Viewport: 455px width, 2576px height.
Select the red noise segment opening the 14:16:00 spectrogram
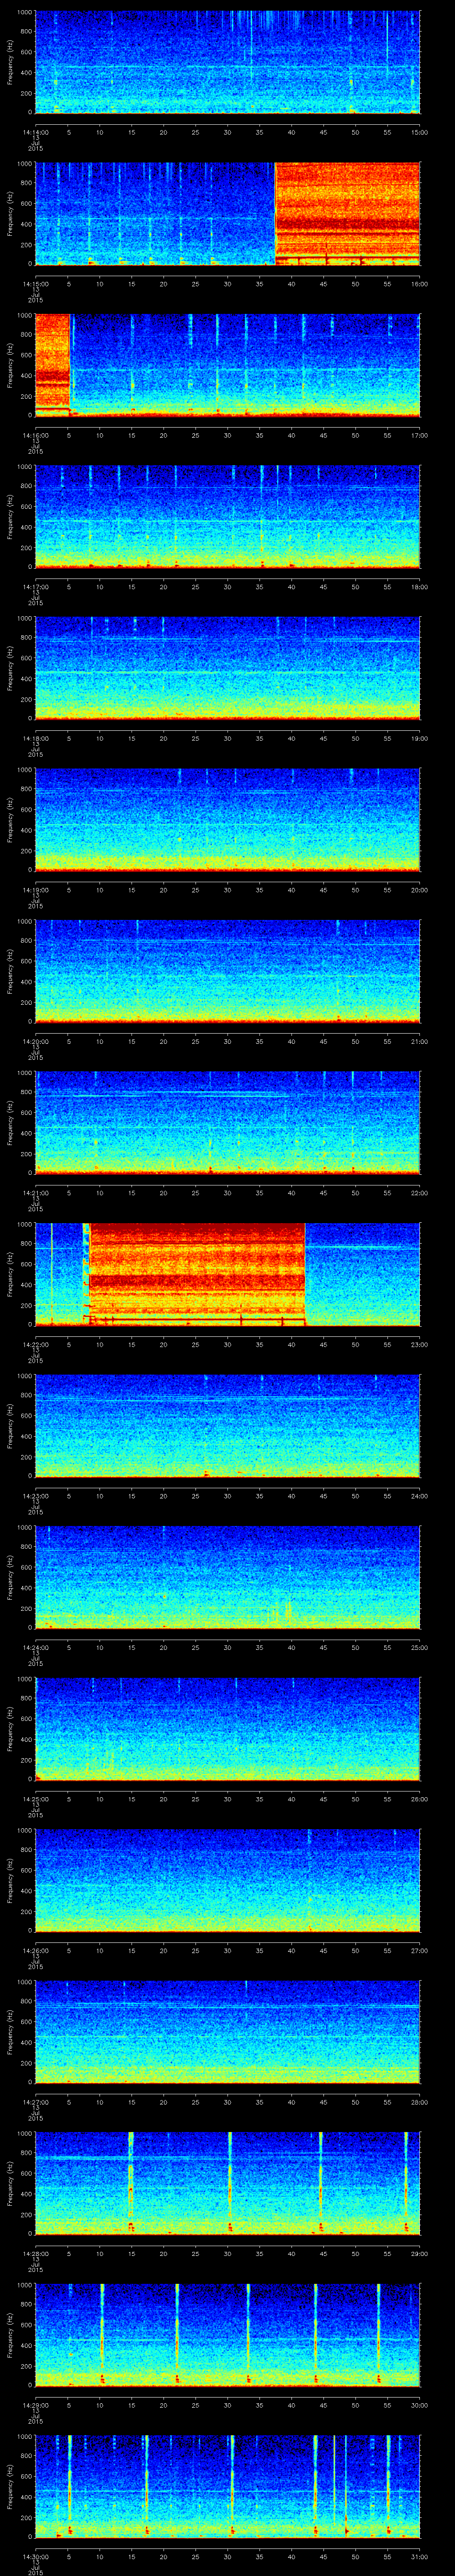click(x=52, y=366)
